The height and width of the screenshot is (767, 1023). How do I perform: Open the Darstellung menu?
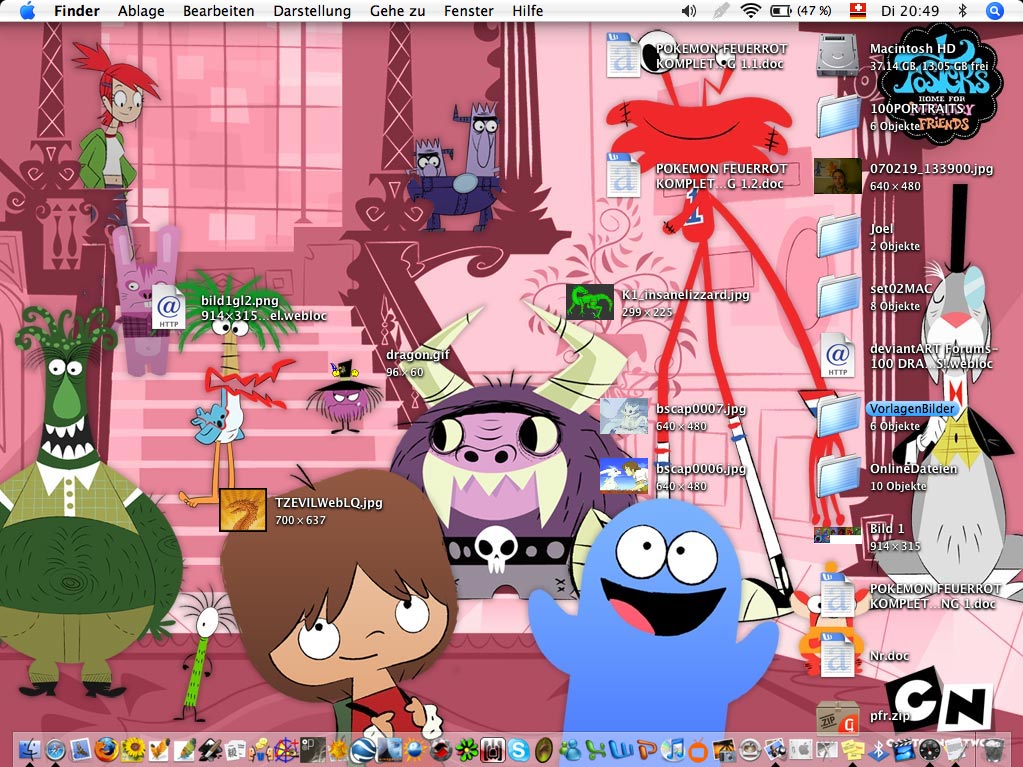click(x=312, y=11)
